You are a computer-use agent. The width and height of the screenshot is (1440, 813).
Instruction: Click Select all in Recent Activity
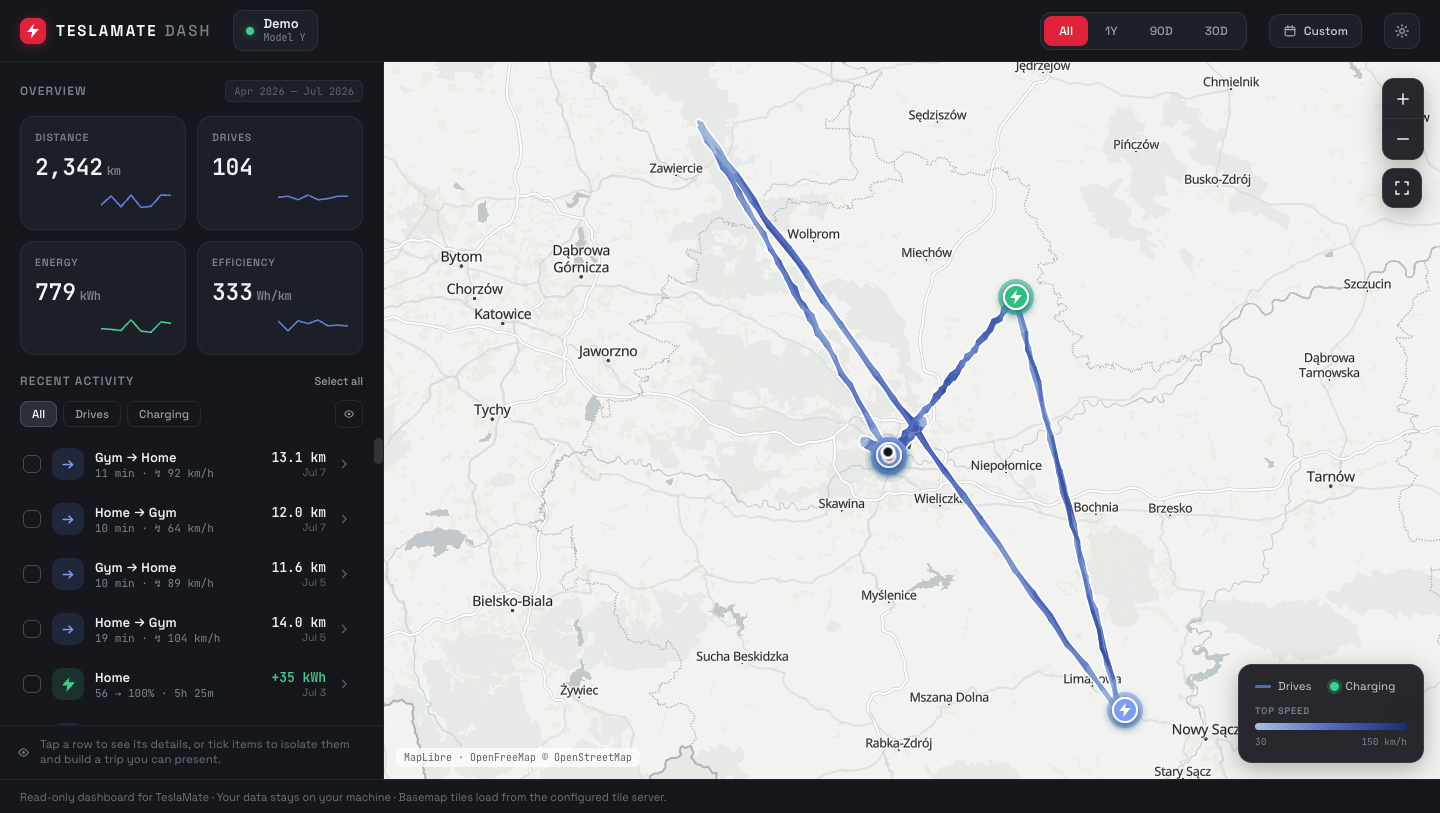point(338,381)
